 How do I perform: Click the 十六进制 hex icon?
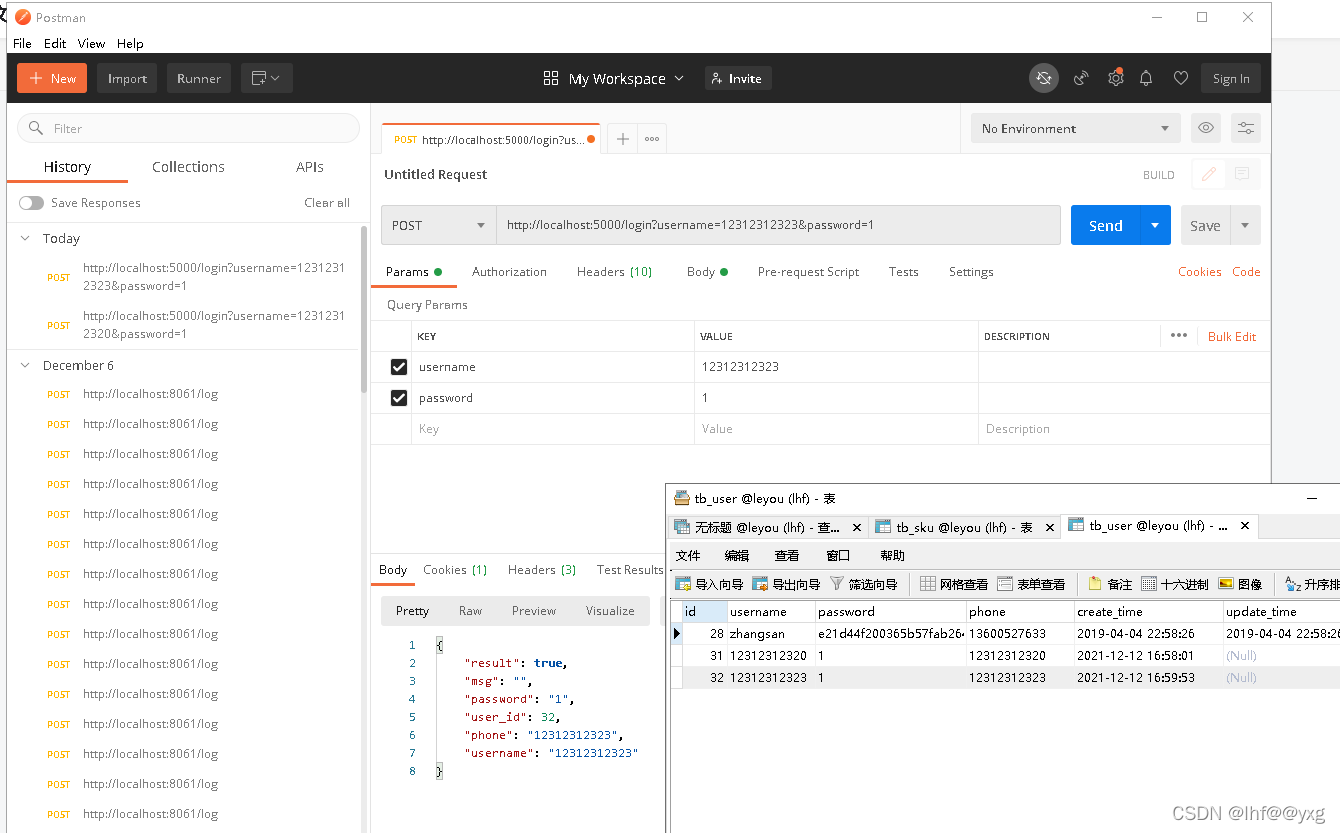click(x=1175, y=584)
